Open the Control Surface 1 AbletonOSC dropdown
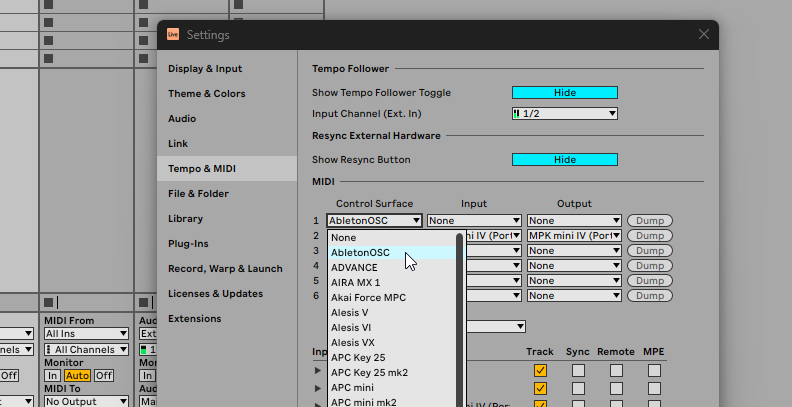This screenshot has height=407, width=792. [374, 221]
